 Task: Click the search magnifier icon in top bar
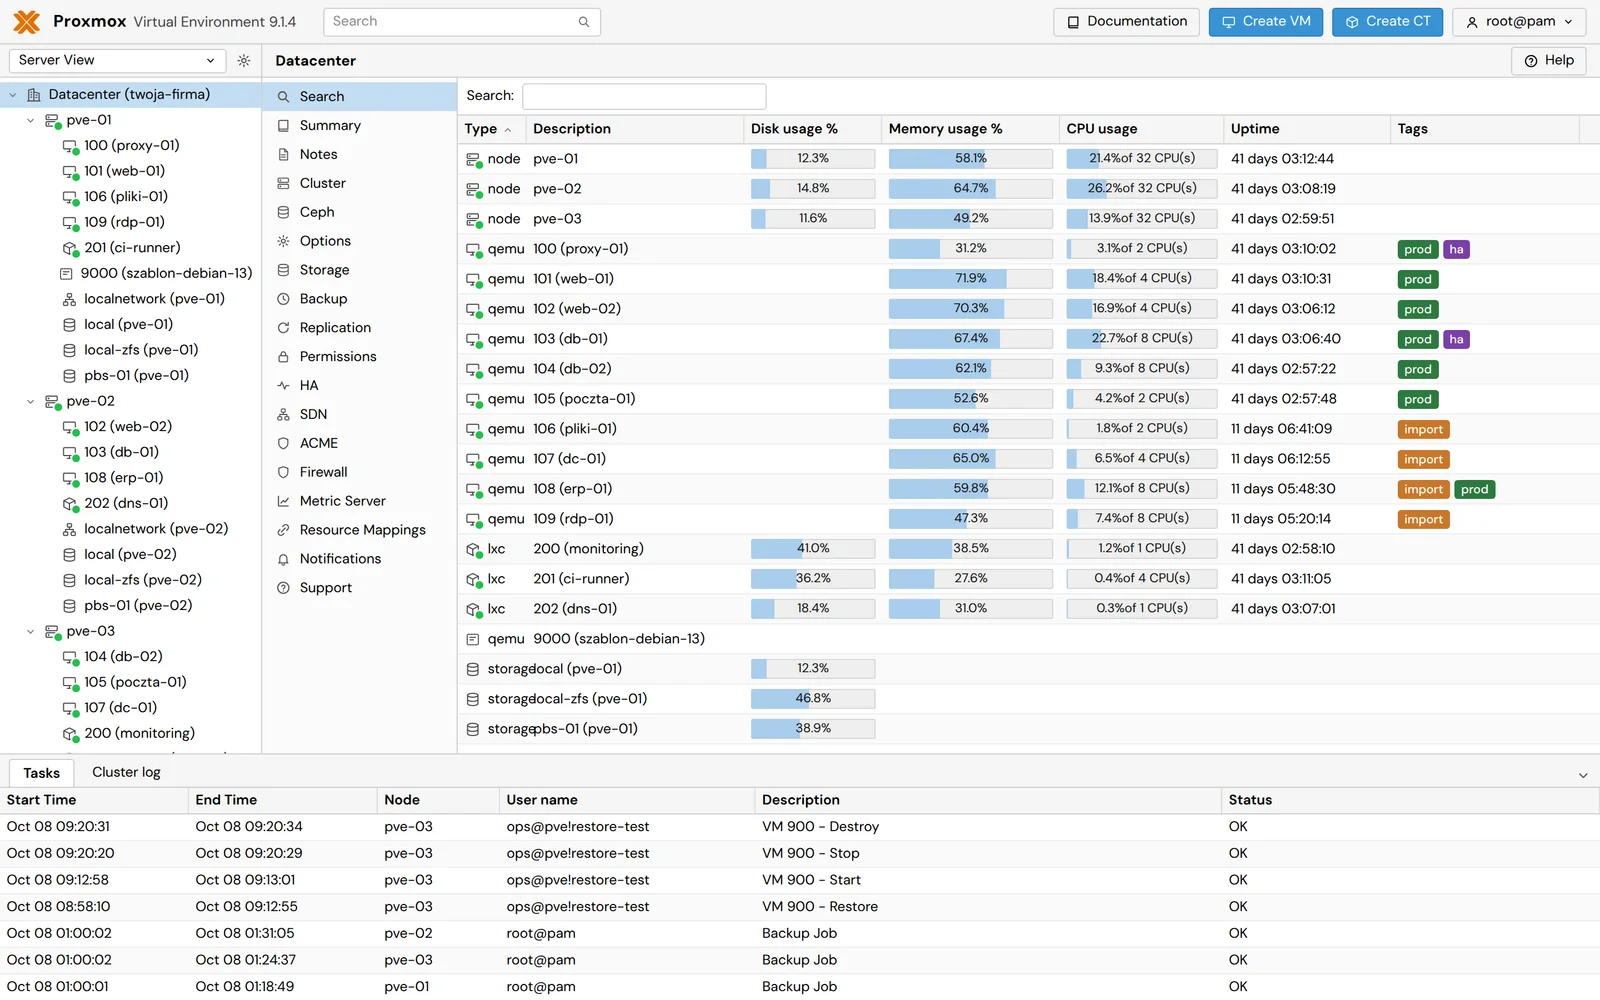coord(584,22)
